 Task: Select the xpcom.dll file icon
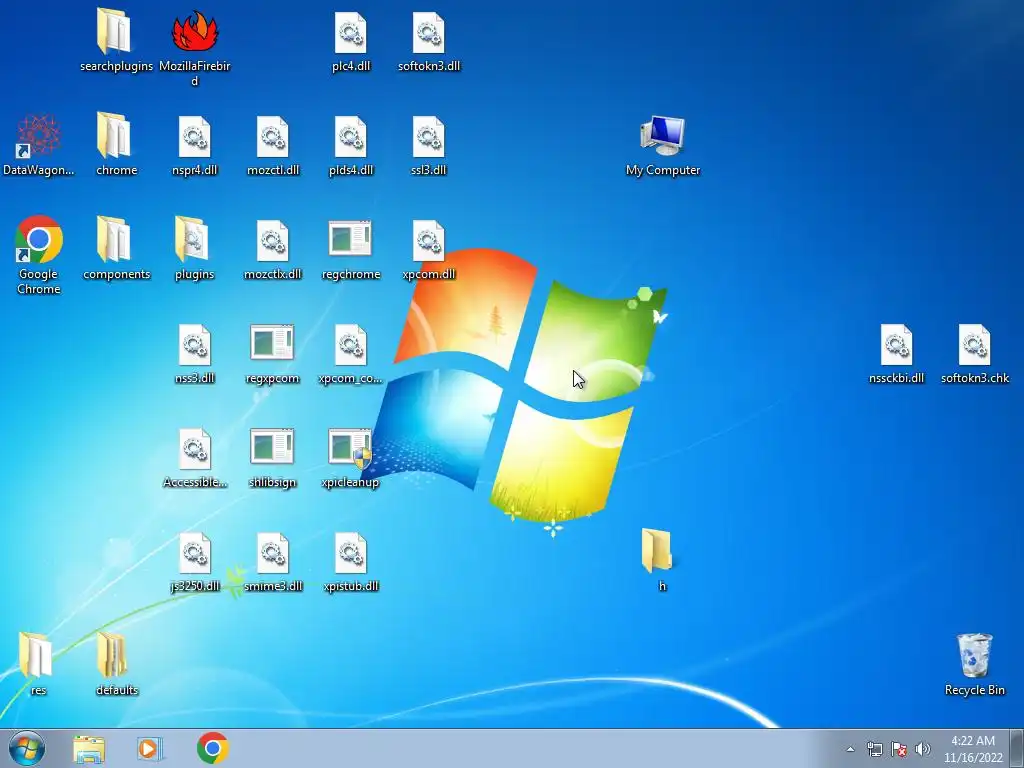tap(428, 241)
